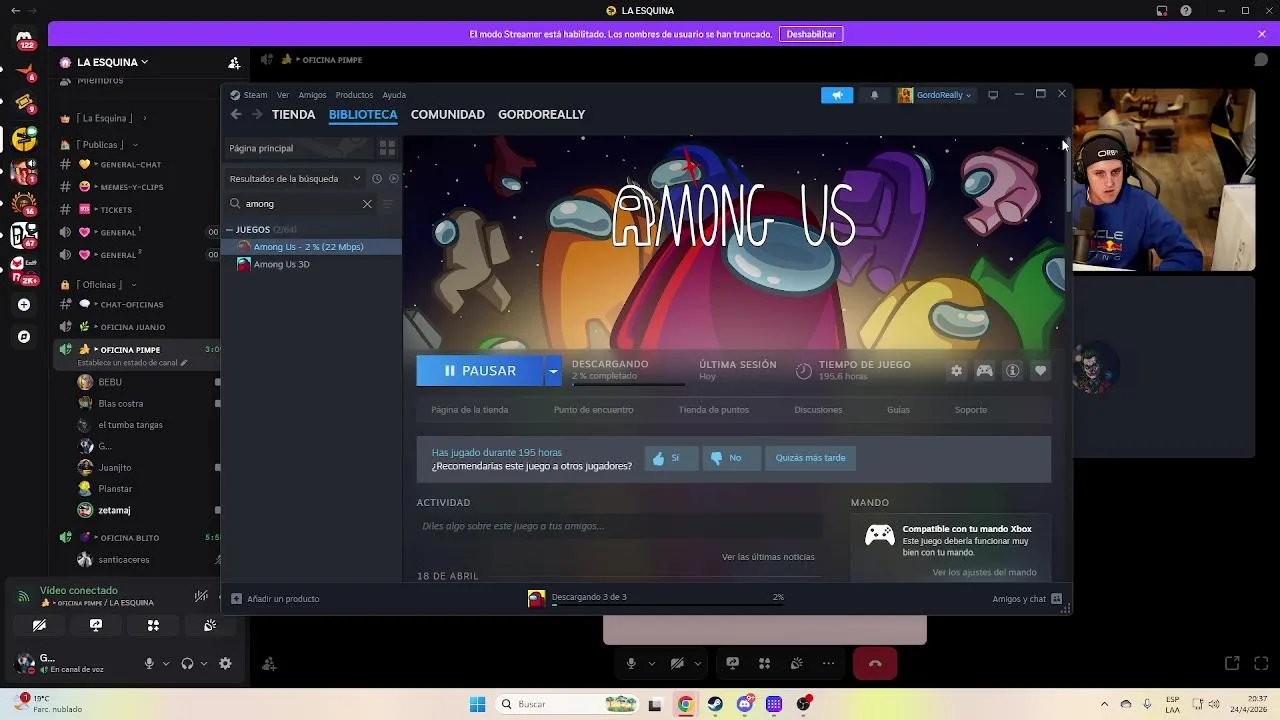Share your screen in Discord voice panel
The width and height of the screenshot is (1280, 720).
[96, 625]
